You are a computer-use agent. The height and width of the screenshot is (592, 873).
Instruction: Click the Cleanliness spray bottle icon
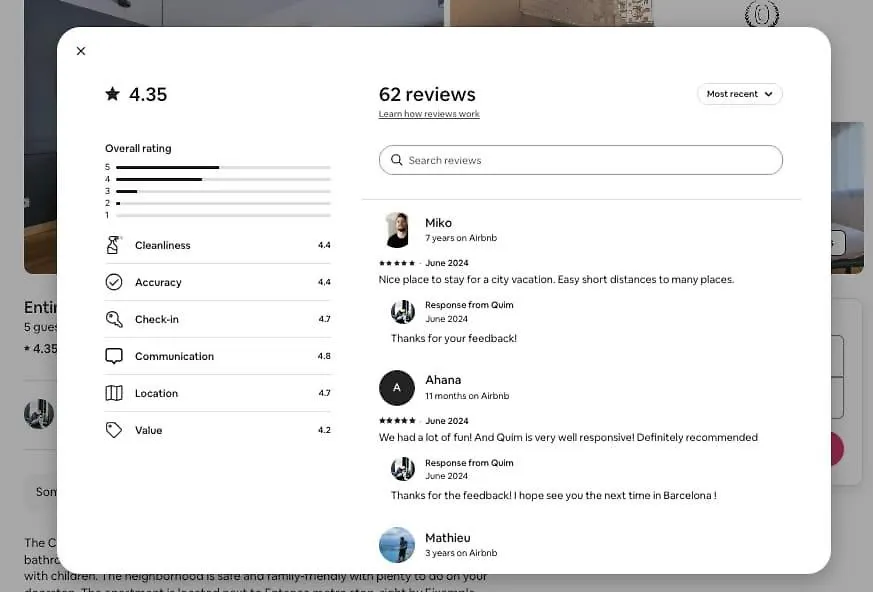point(114,245)
